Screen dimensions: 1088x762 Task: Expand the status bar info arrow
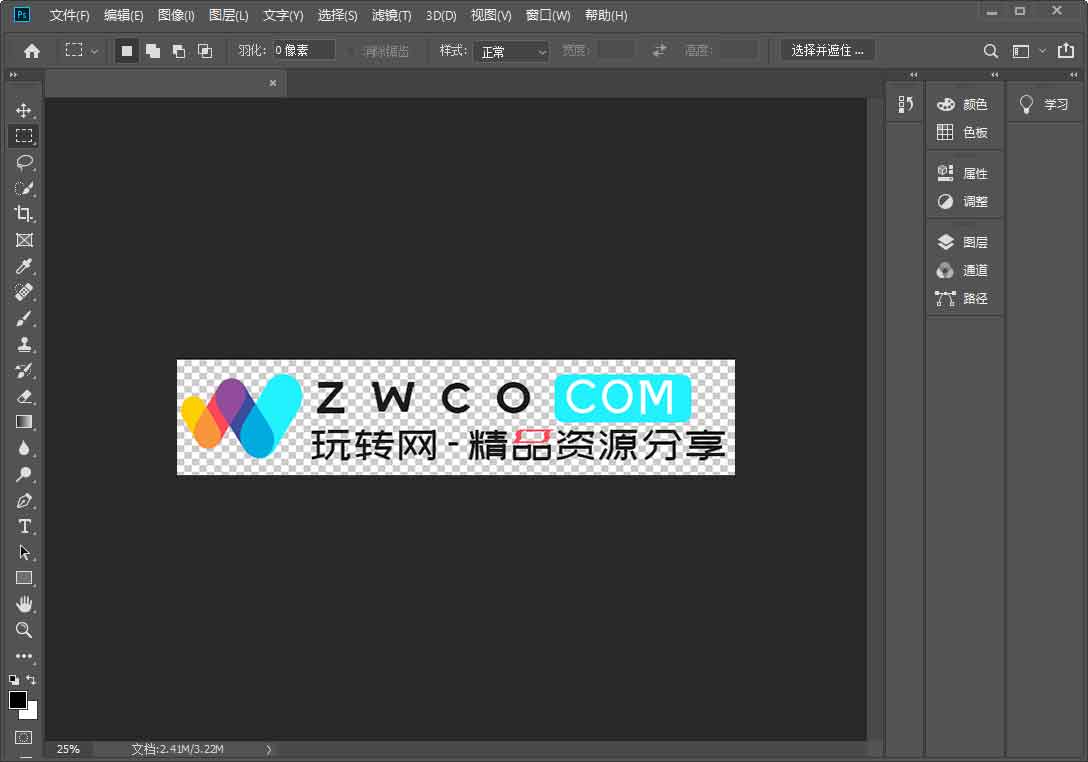click(268, 749)
